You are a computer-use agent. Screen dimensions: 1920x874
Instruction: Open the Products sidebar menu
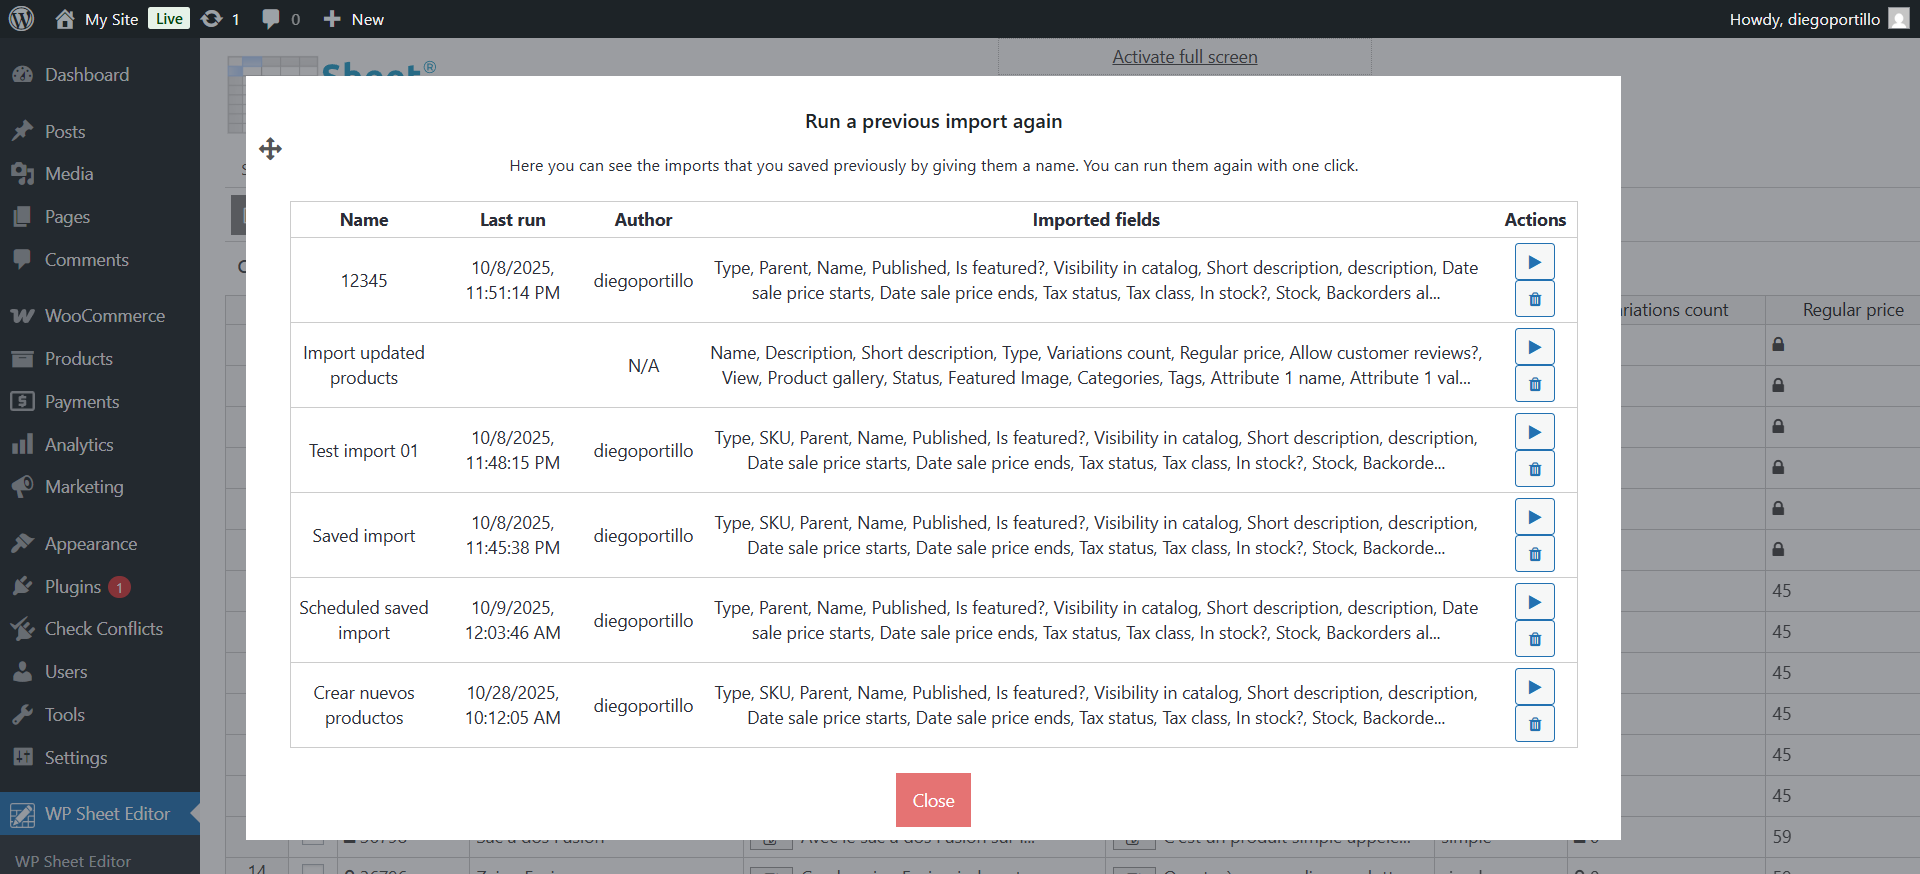78,359
